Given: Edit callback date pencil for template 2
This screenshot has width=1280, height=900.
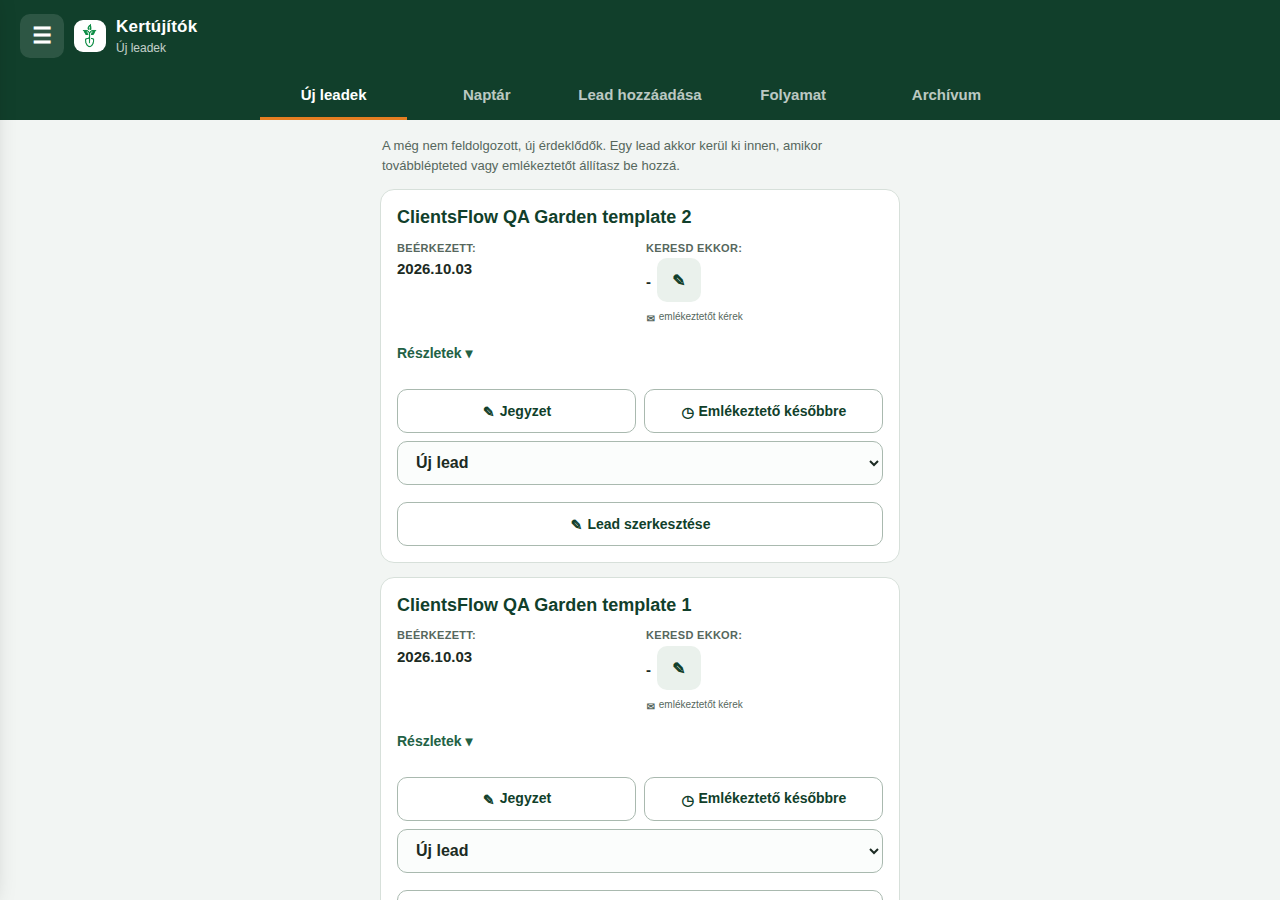Looking at the screenshot, I should [679, 280].
